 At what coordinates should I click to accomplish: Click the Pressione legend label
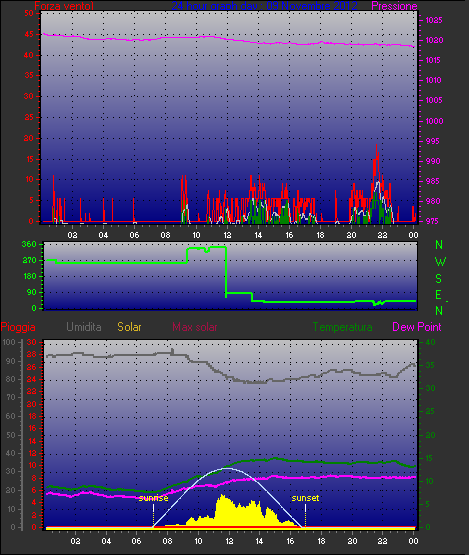[x=394, y=6]
